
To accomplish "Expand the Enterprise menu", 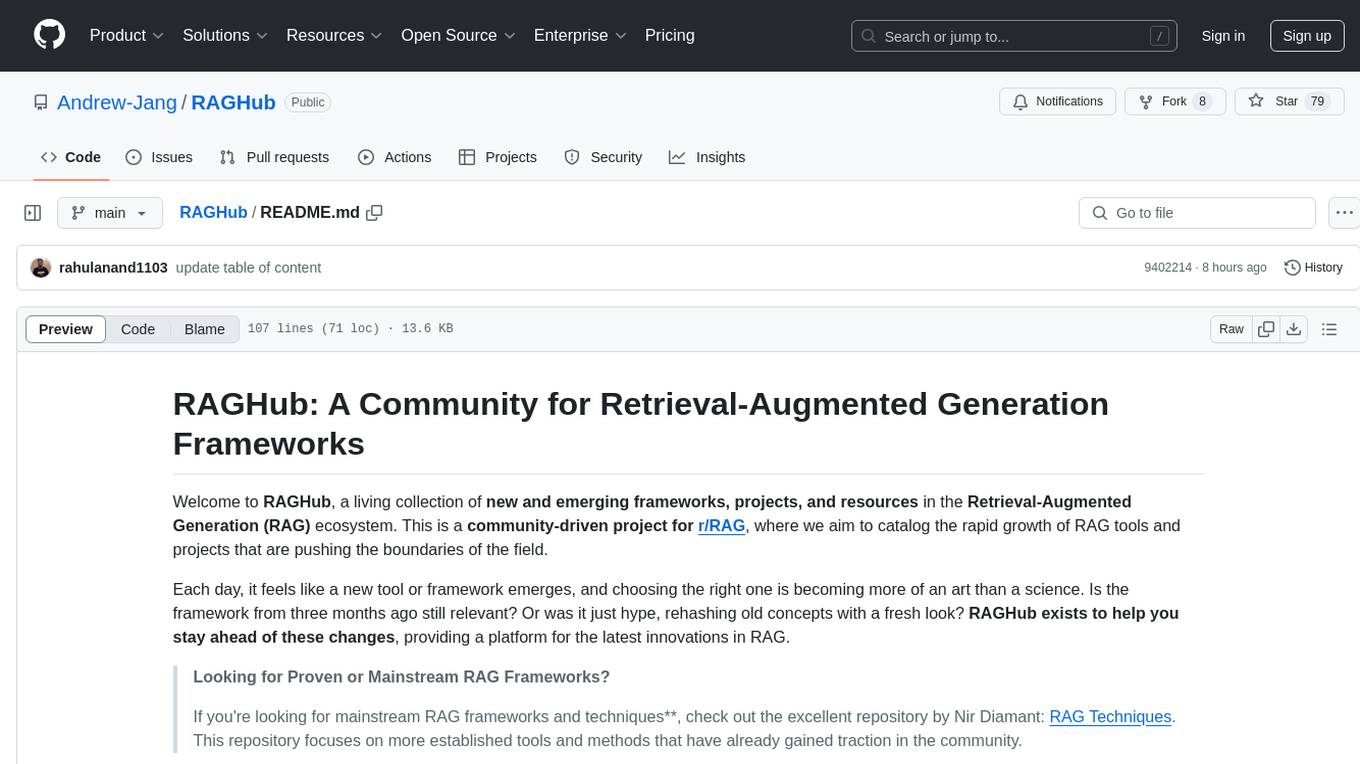I will [x=580, y=35].
